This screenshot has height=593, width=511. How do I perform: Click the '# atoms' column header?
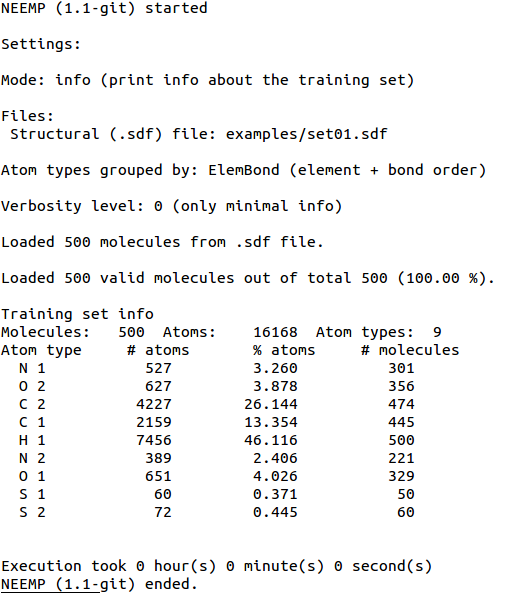click(x=158, y=350)
